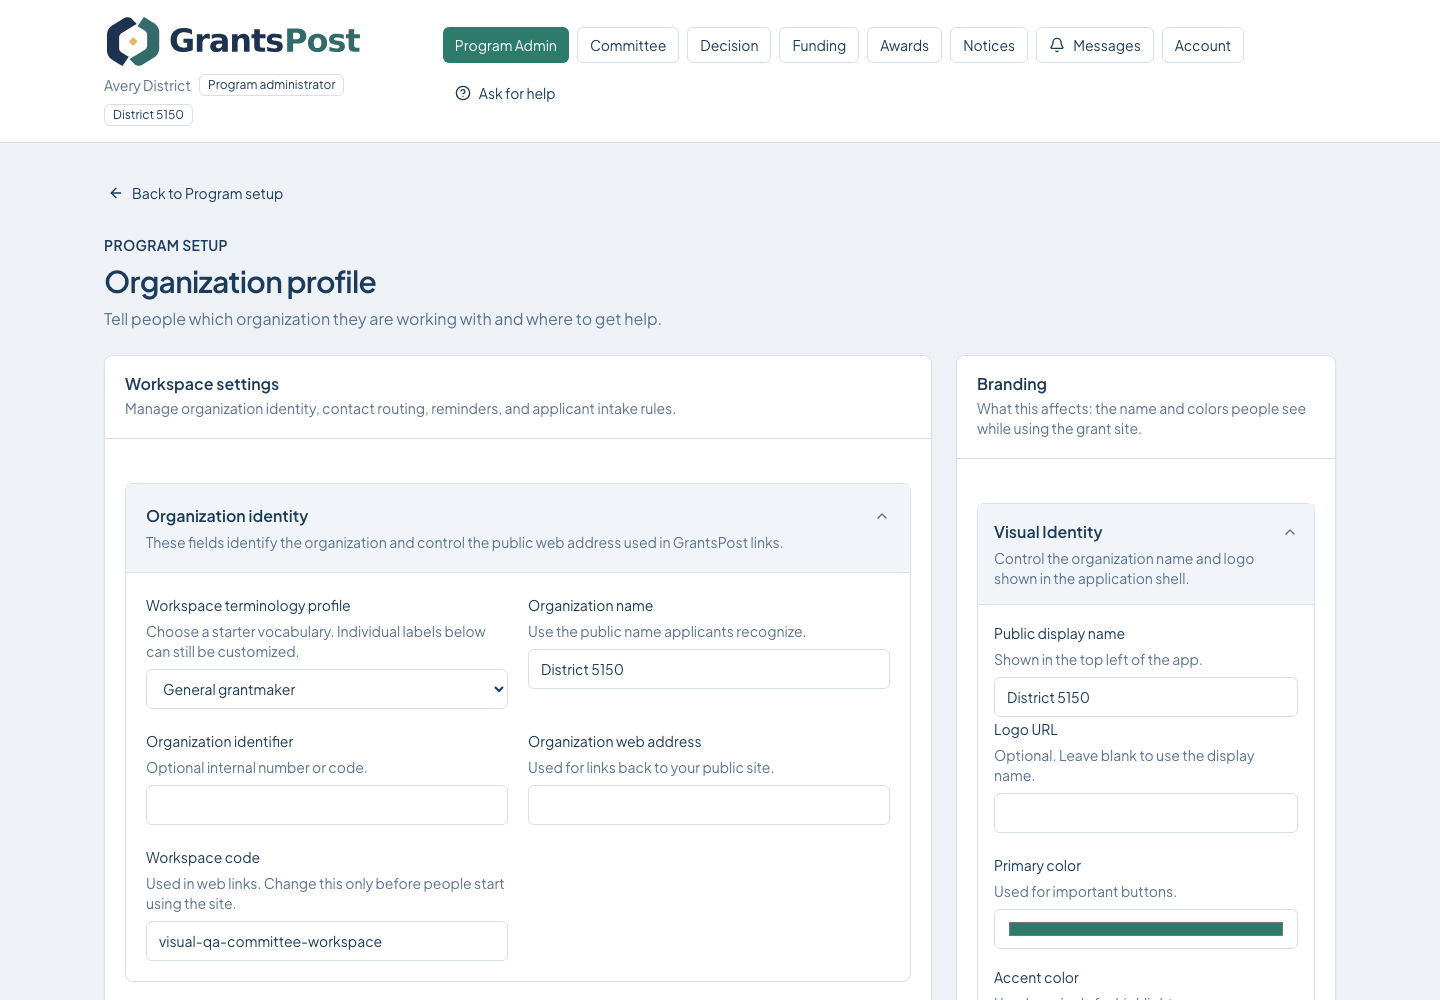
Task: Click the Organization profile heading
Action: 240,282
